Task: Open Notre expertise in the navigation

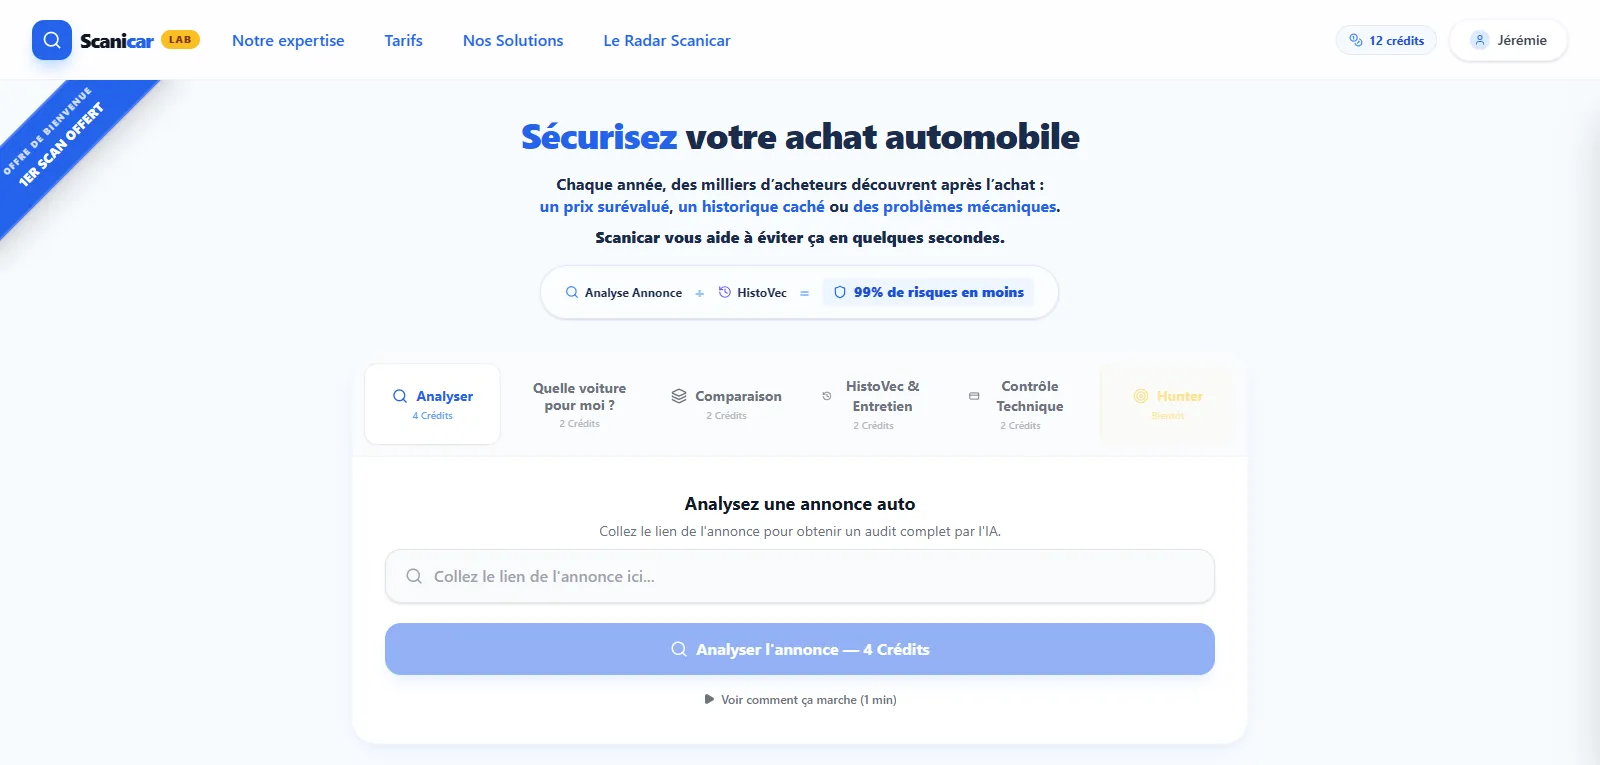Action: click(x=287, y=40)
